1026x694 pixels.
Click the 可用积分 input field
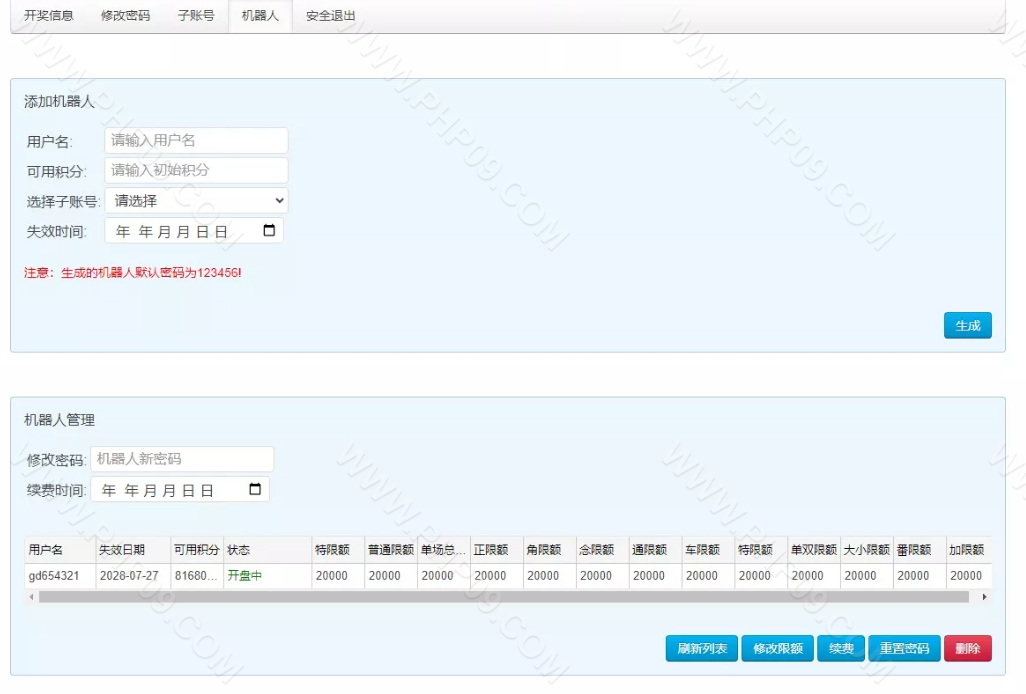(196, 171)
